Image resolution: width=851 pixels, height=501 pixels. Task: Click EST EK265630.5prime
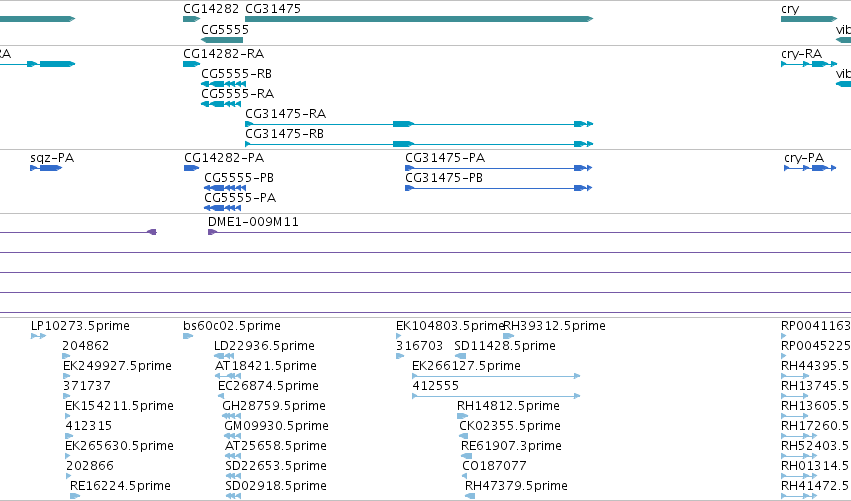69,456
